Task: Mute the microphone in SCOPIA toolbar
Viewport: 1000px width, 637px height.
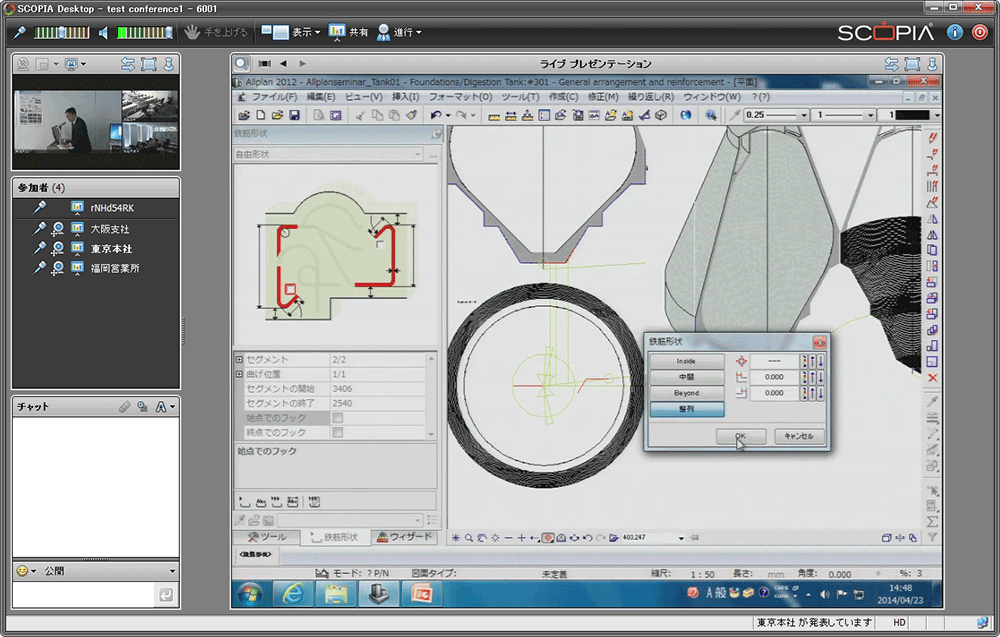Action: [x=19, y=32]
